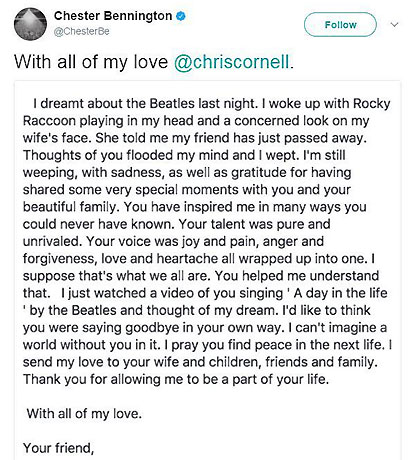Open the @chriscornell mention link

(x=232, y=62)
